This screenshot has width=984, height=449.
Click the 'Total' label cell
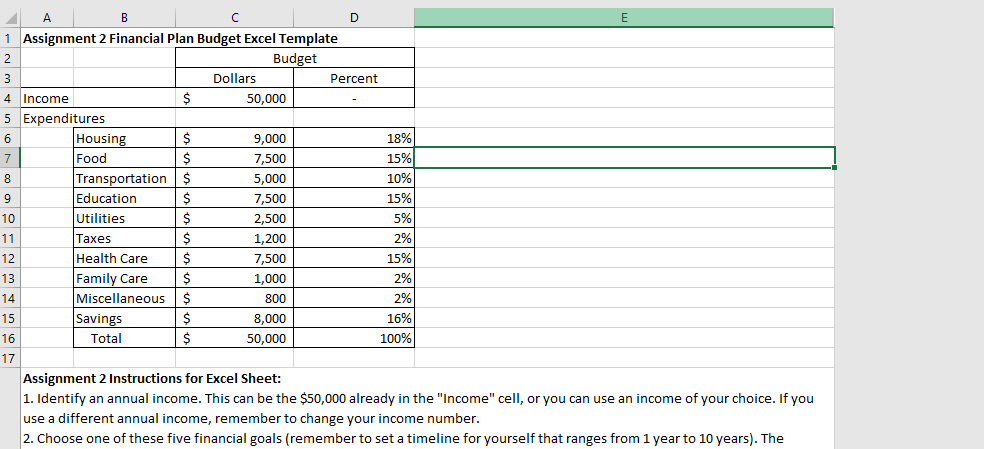pyautogui.click(x=124, y=338)
